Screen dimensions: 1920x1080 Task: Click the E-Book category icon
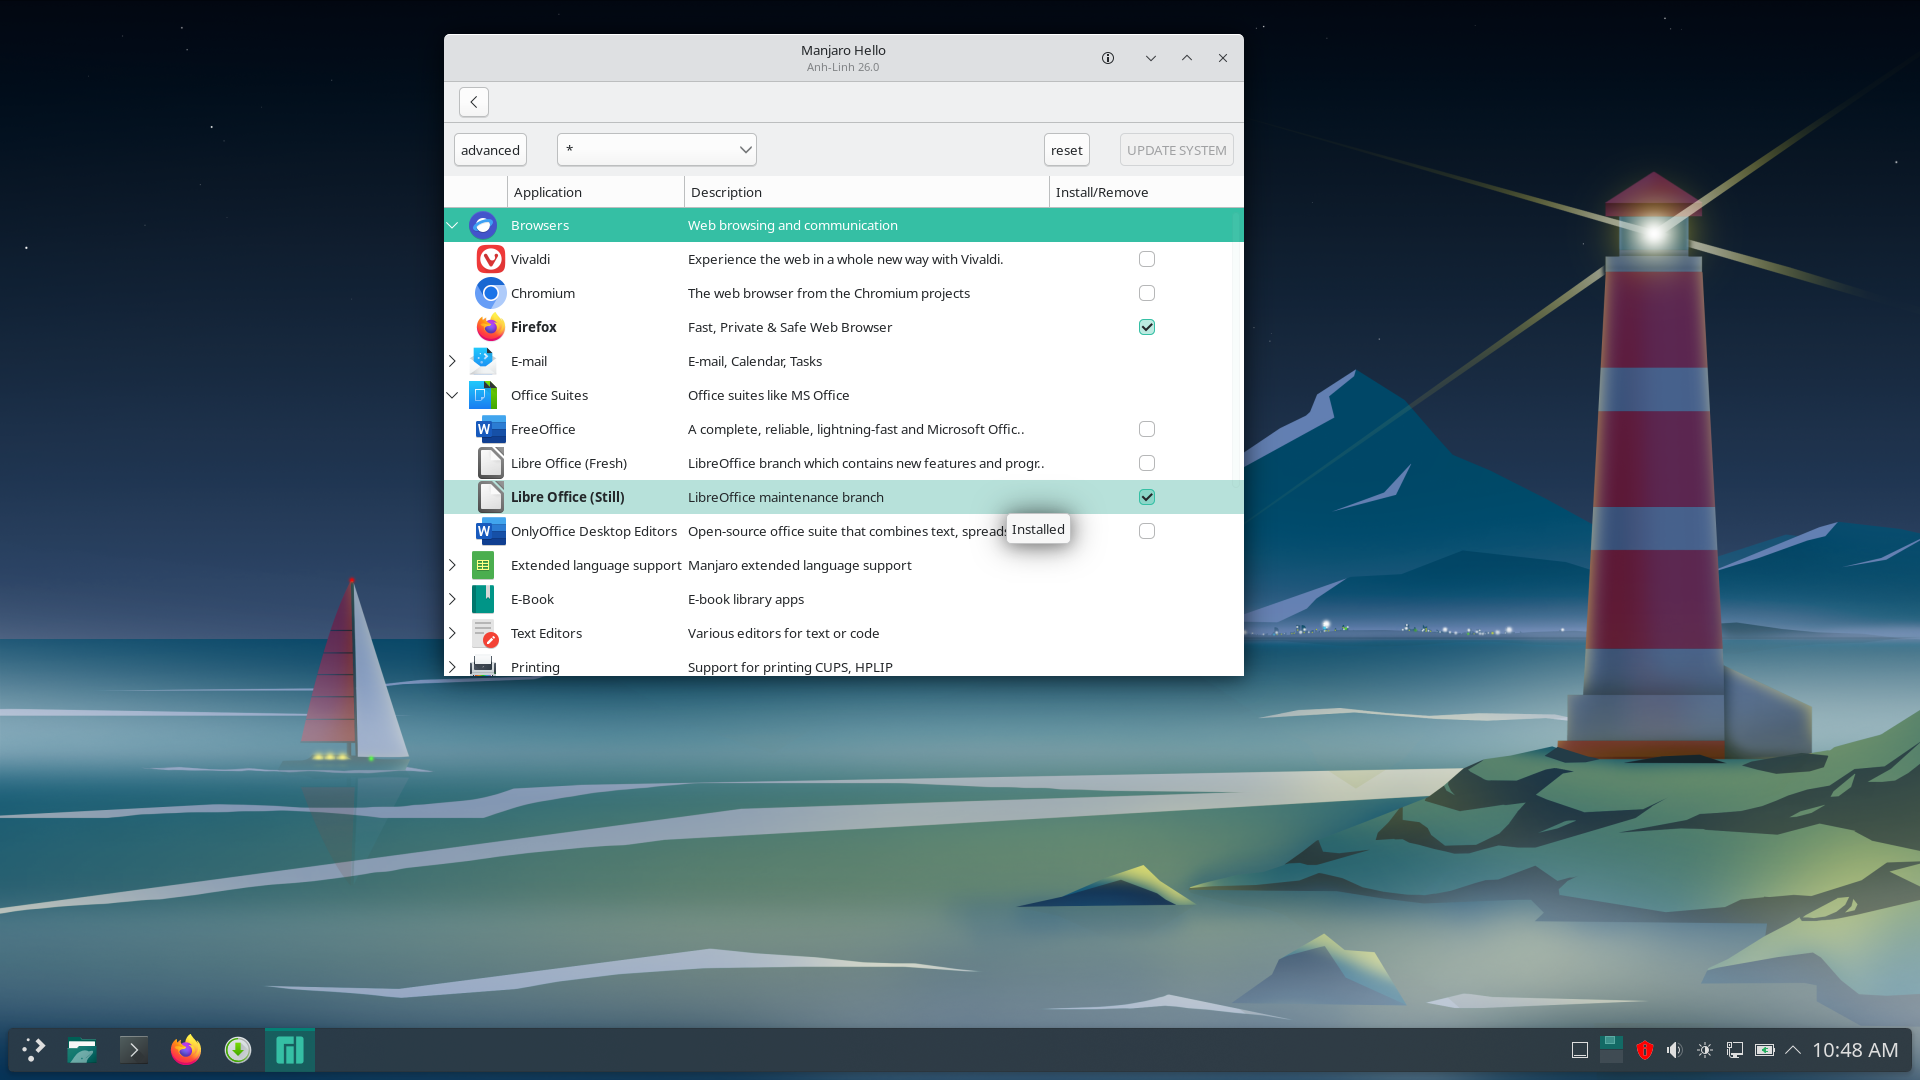(483, 599)
